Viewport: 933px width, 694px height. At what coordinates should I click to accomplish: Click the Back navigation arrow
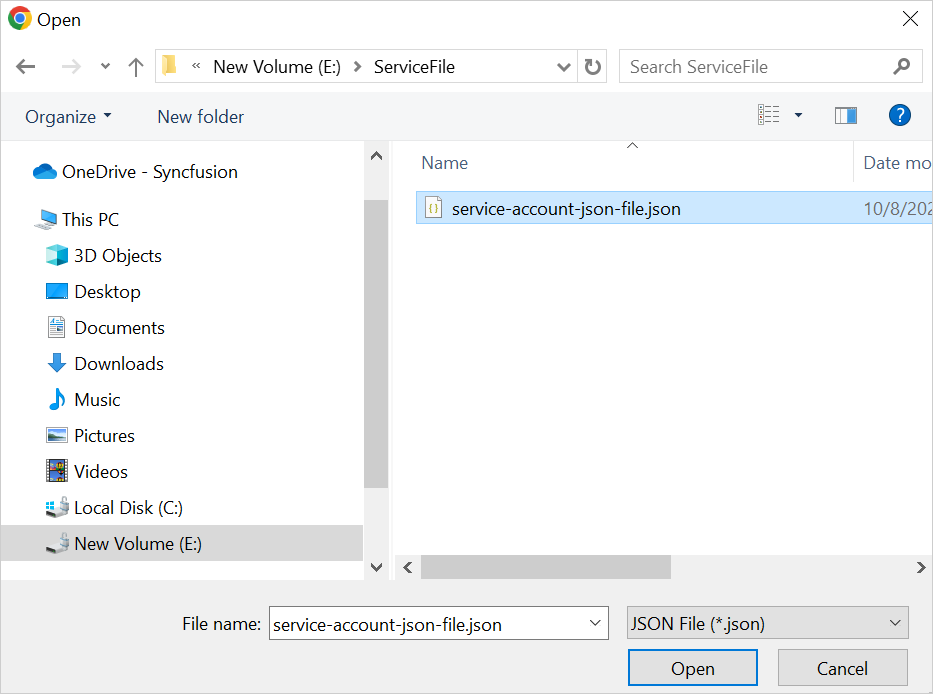click(x=26, y=67)
